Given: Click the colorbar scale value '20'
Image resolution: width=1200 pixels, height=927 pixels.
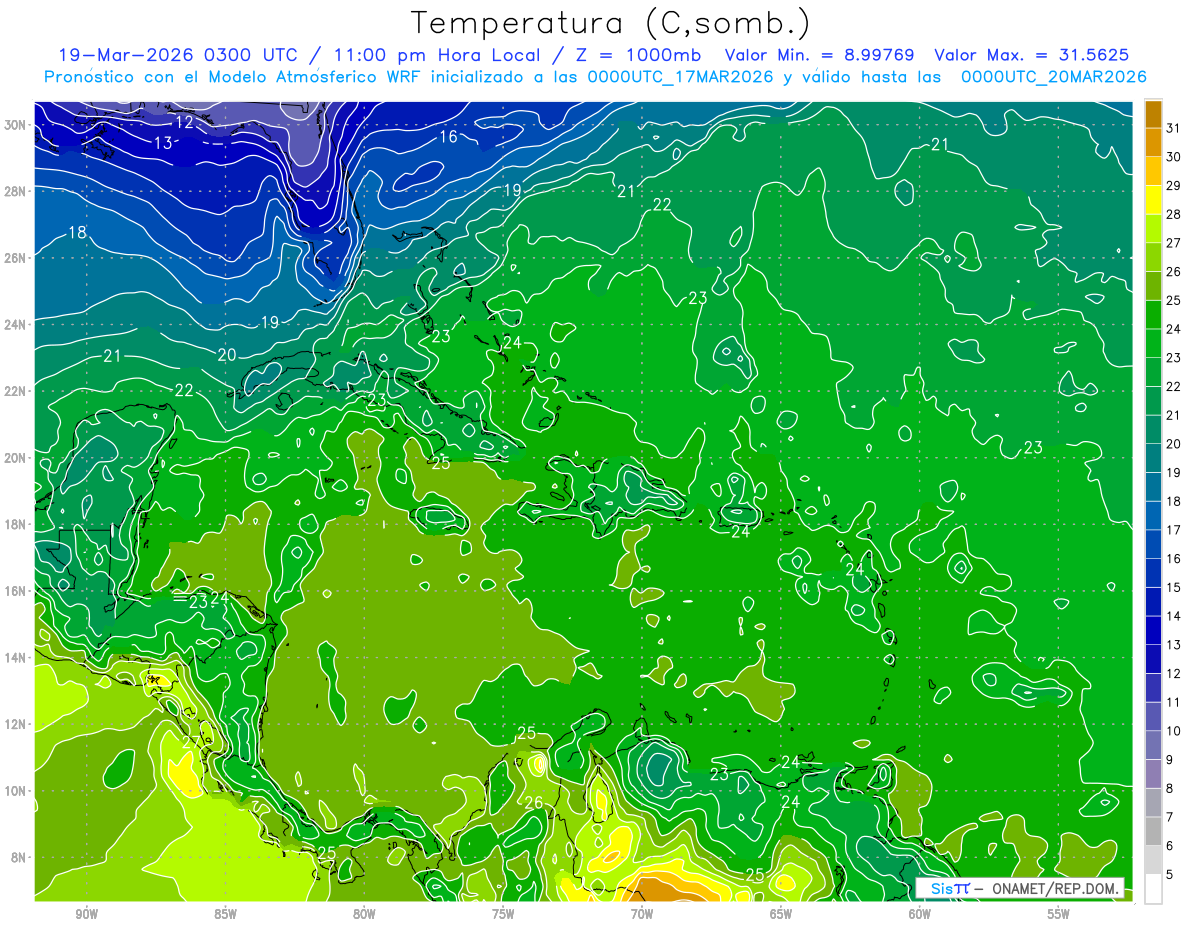Looking at the screenshot, I should 1173,444.
